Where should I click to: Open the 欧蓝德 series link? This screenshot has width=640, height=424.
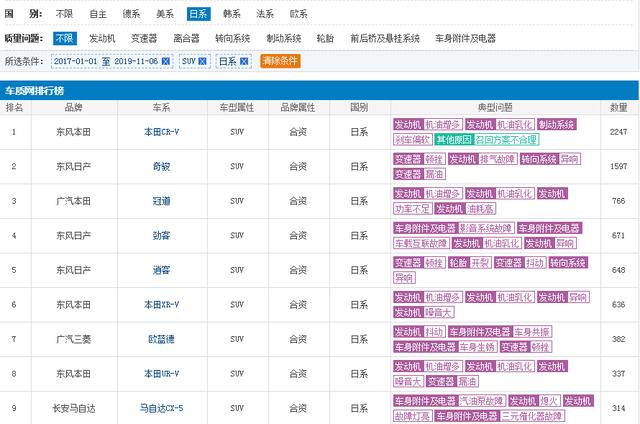point(162,339)
